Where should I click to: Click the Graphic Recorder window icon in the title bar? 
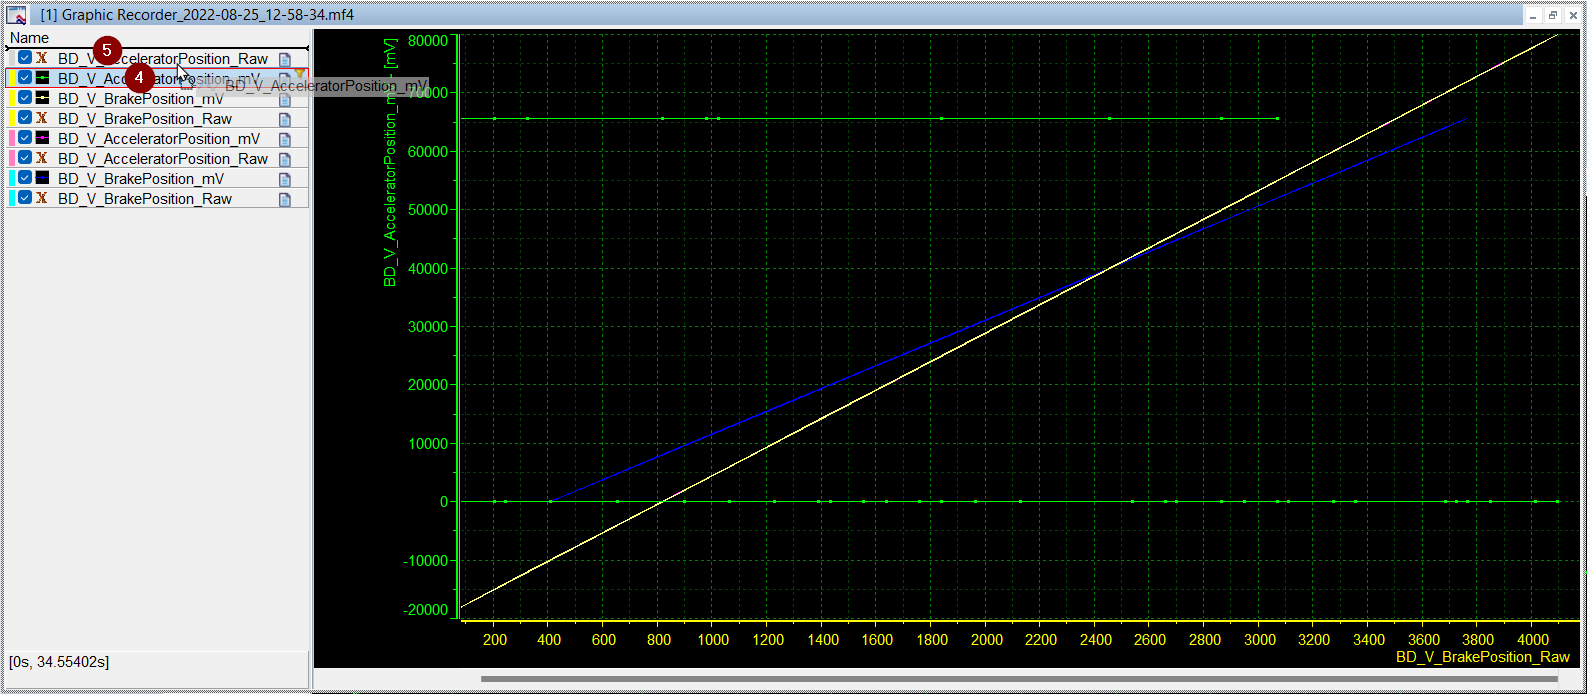tap(16, 15)
